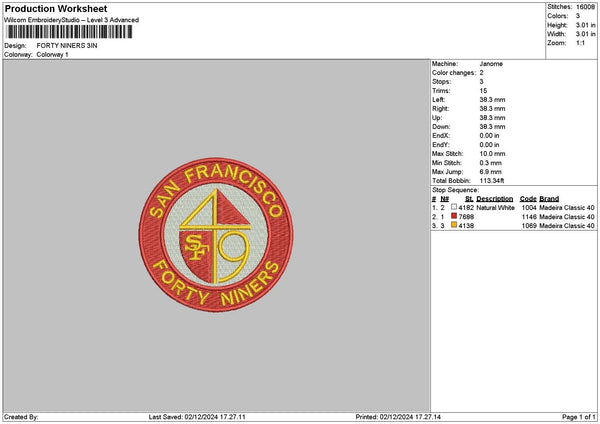Click thread code 1069
This screenshot has height=424, width=600.
pos(529,225)
